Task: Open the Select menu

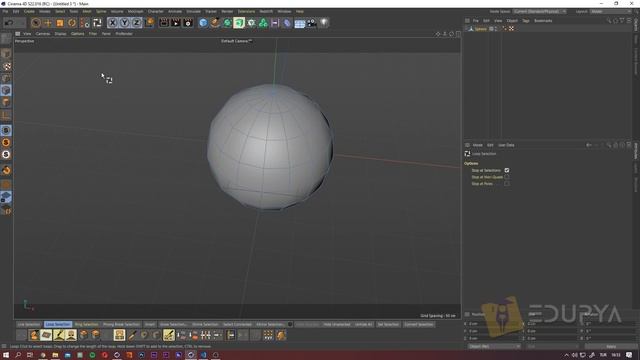Action: click(x=60, y=11)
